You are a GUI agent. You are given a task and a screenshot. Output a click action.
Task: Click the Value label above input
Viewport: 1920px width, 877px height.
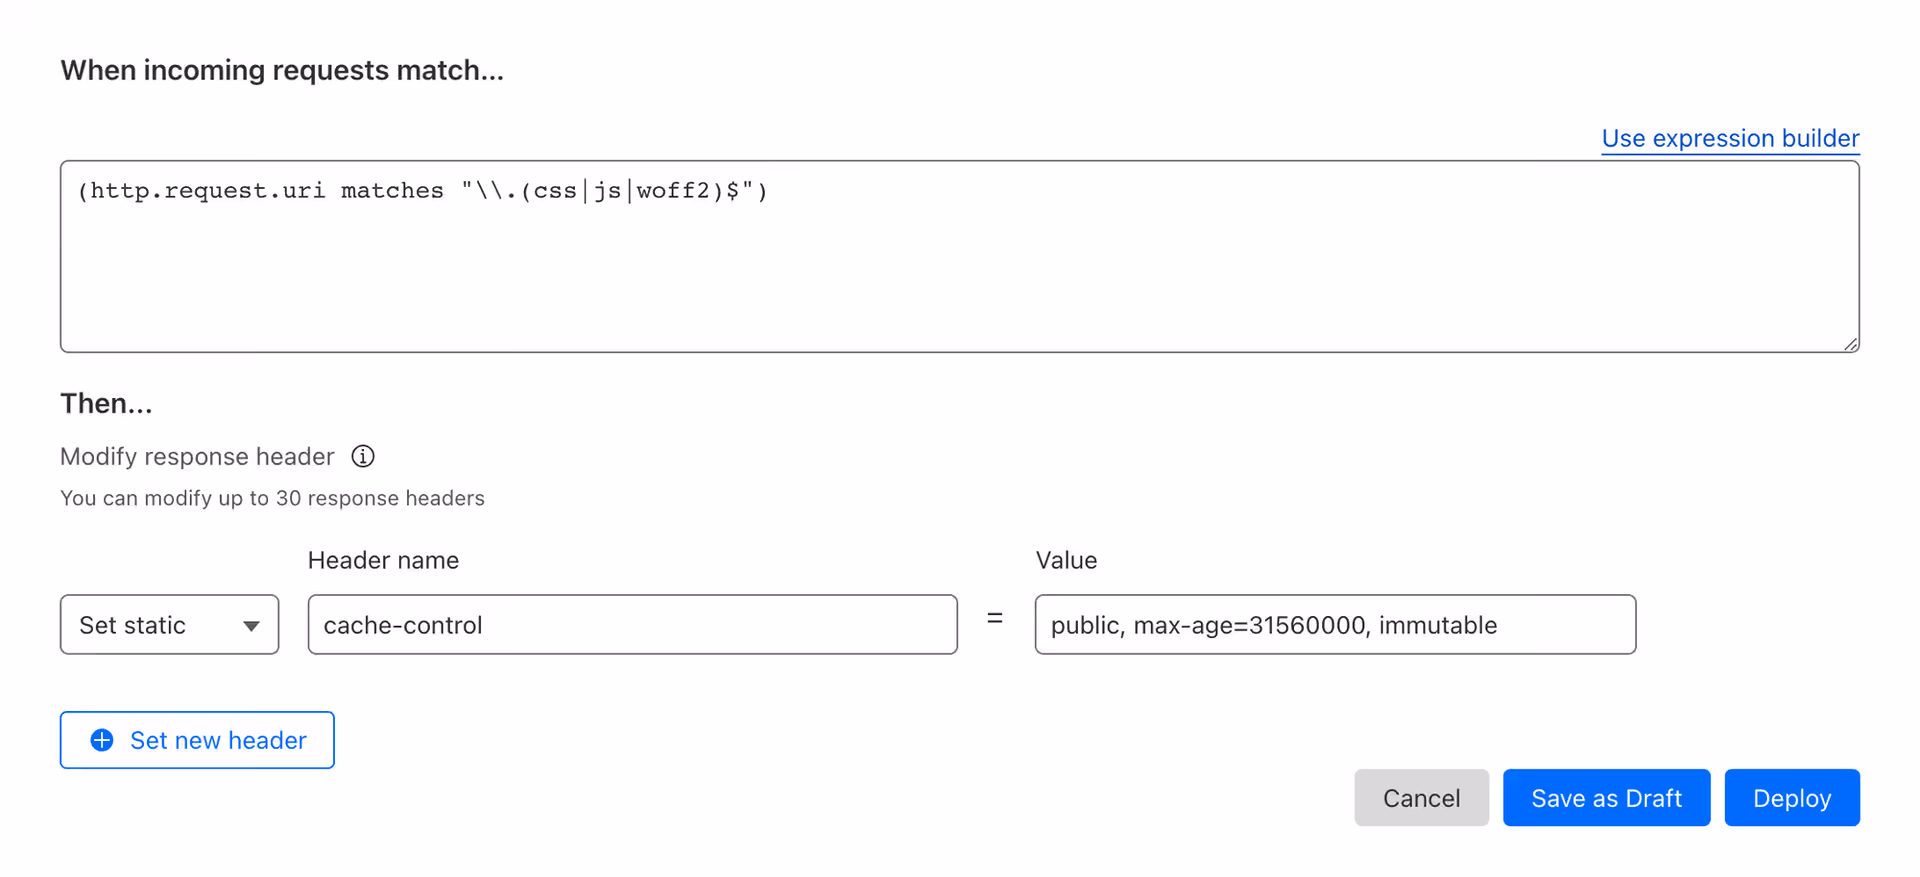coord(1066,560)
